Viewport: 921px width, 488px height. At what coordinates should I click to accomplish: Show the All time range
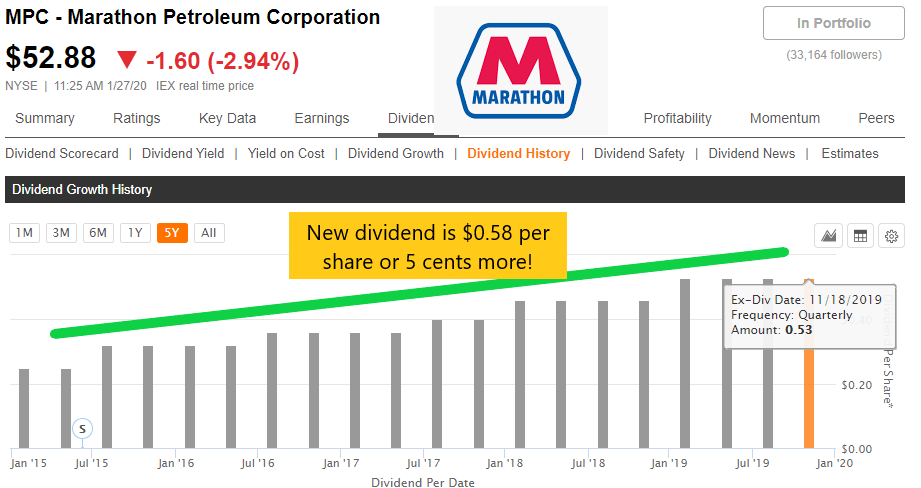pos(208,233)
